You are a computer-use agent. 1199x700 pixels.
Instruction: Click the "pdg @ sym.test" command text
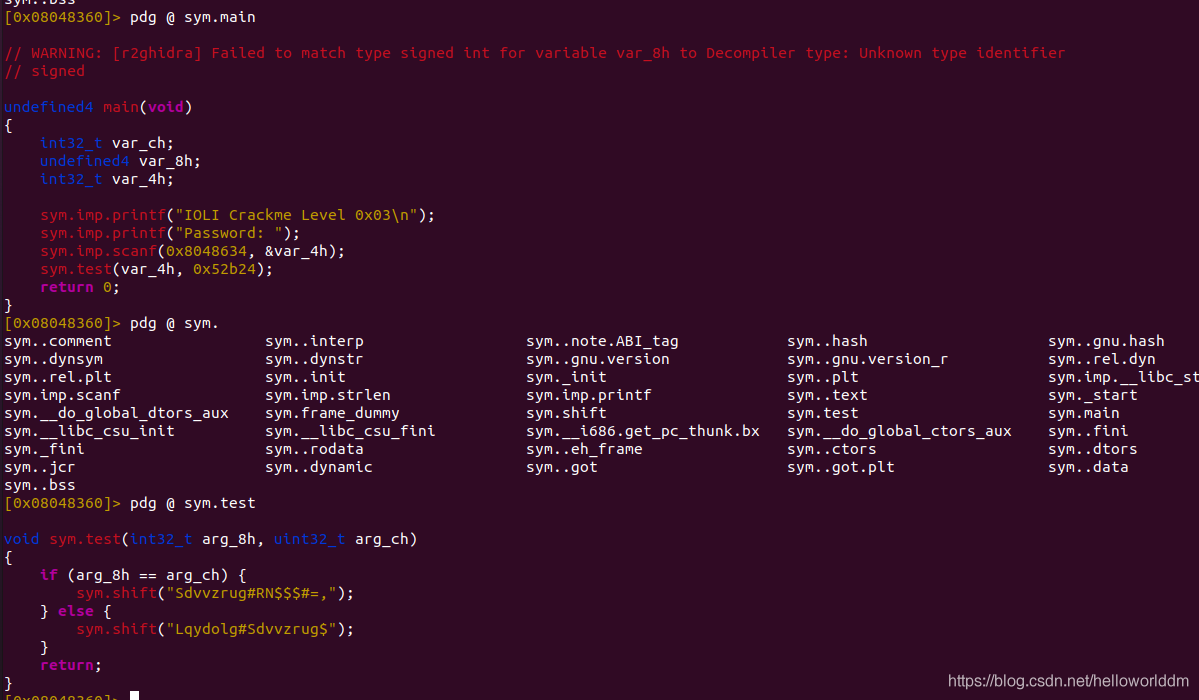point(193,503)
